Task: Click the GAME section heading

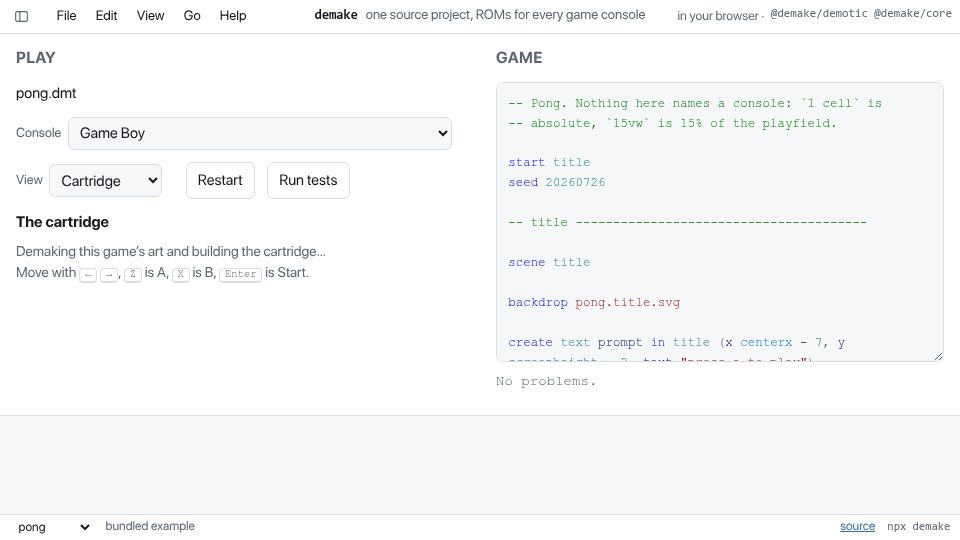Action: tap(519, 58)
